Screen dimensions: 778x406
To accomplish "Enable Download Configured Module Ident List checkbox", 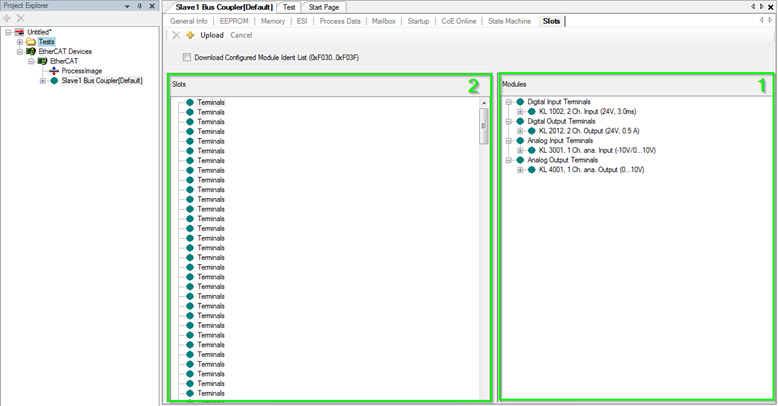I will (187, 58).
